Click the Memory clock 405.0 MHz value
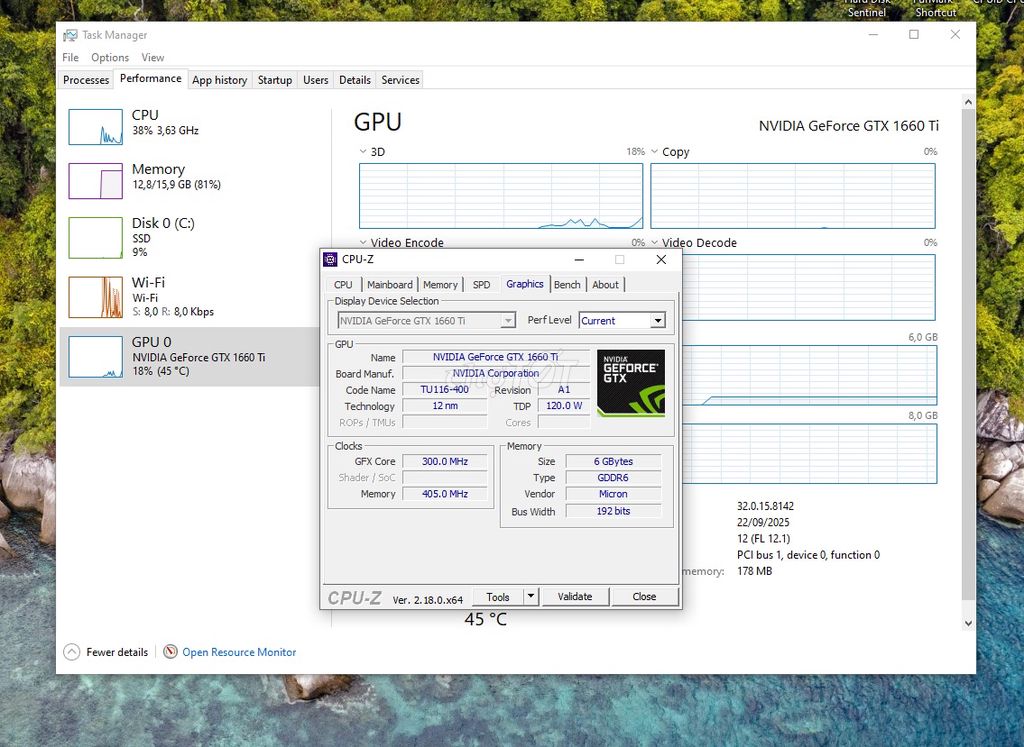Screen dimensions: 1024x747 coord(445,494)
